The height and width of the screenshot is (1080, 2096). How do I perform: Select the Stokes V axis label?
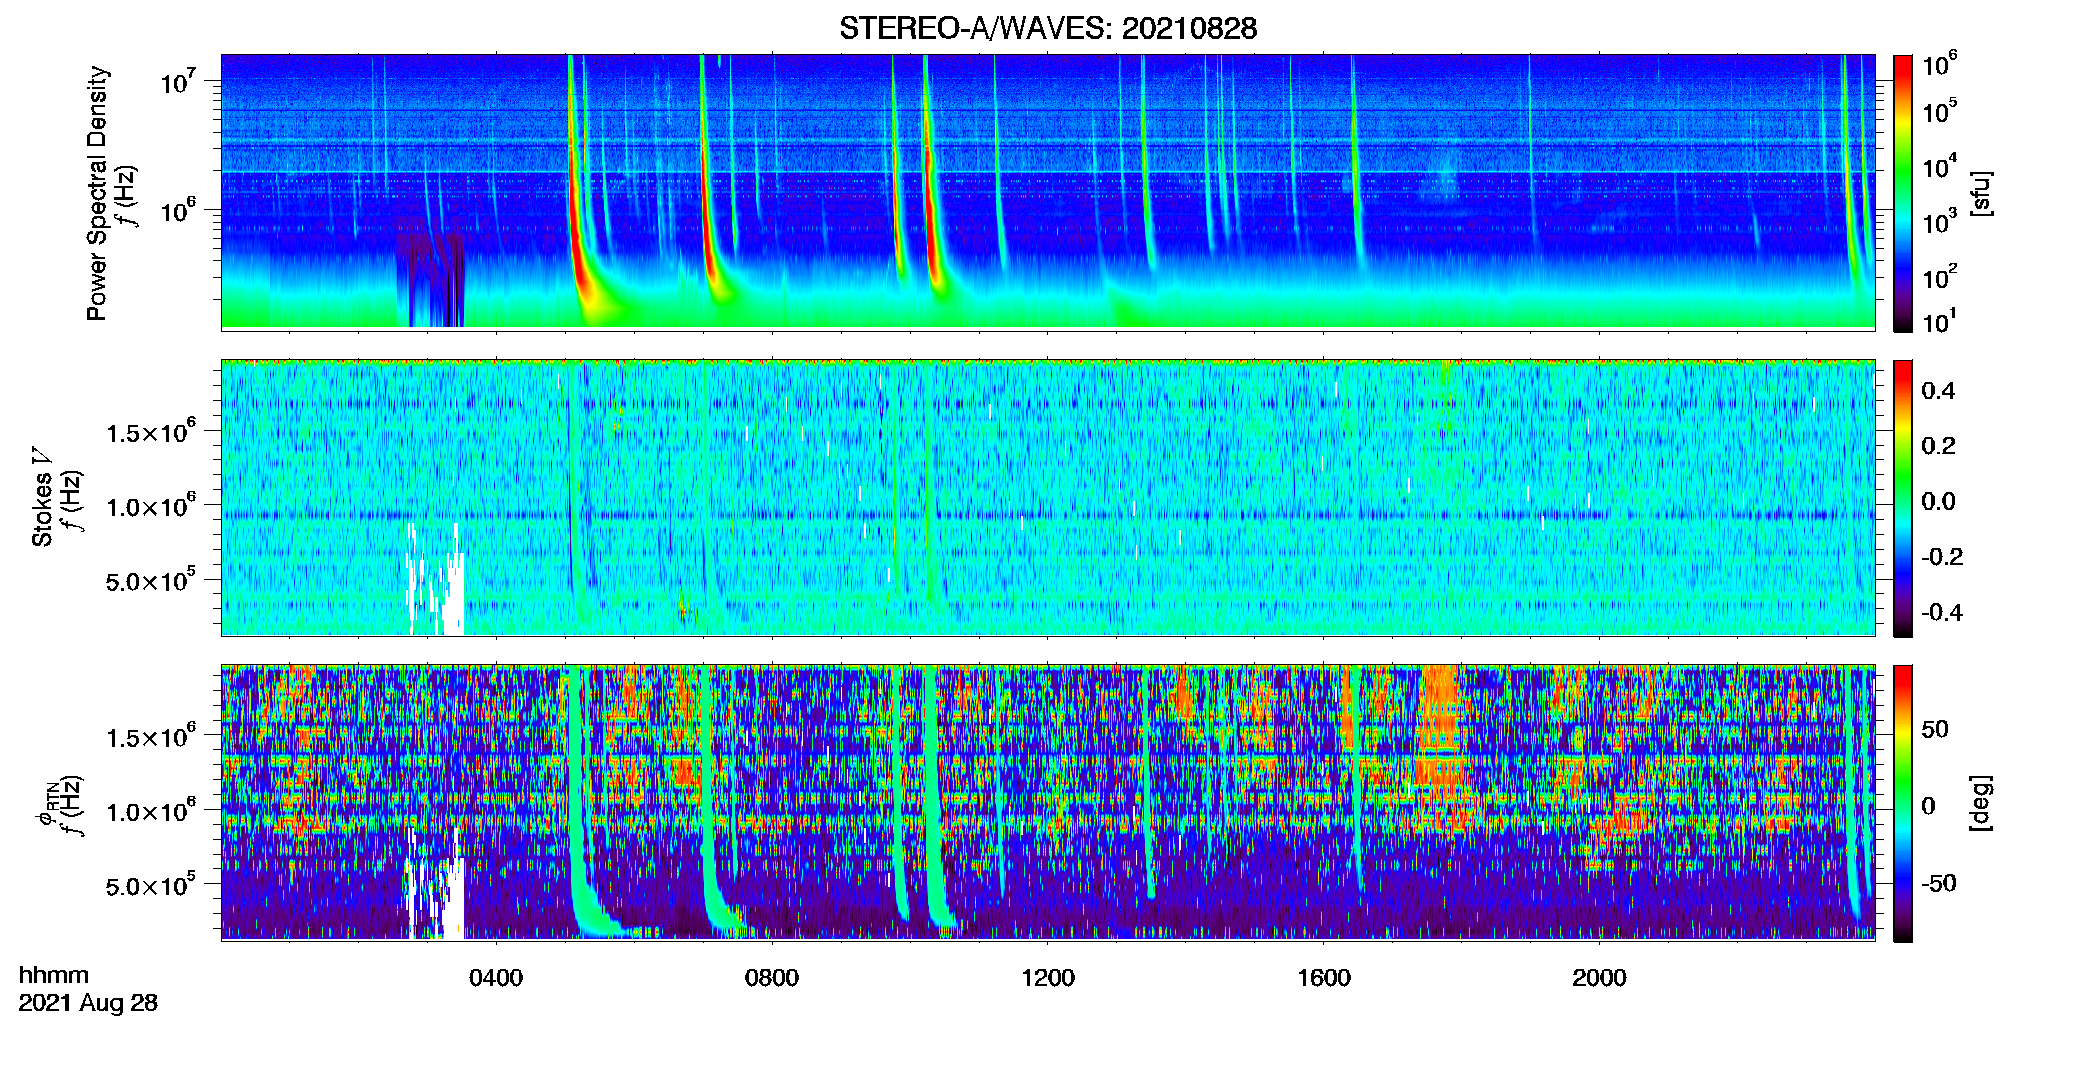click(42, 497)
